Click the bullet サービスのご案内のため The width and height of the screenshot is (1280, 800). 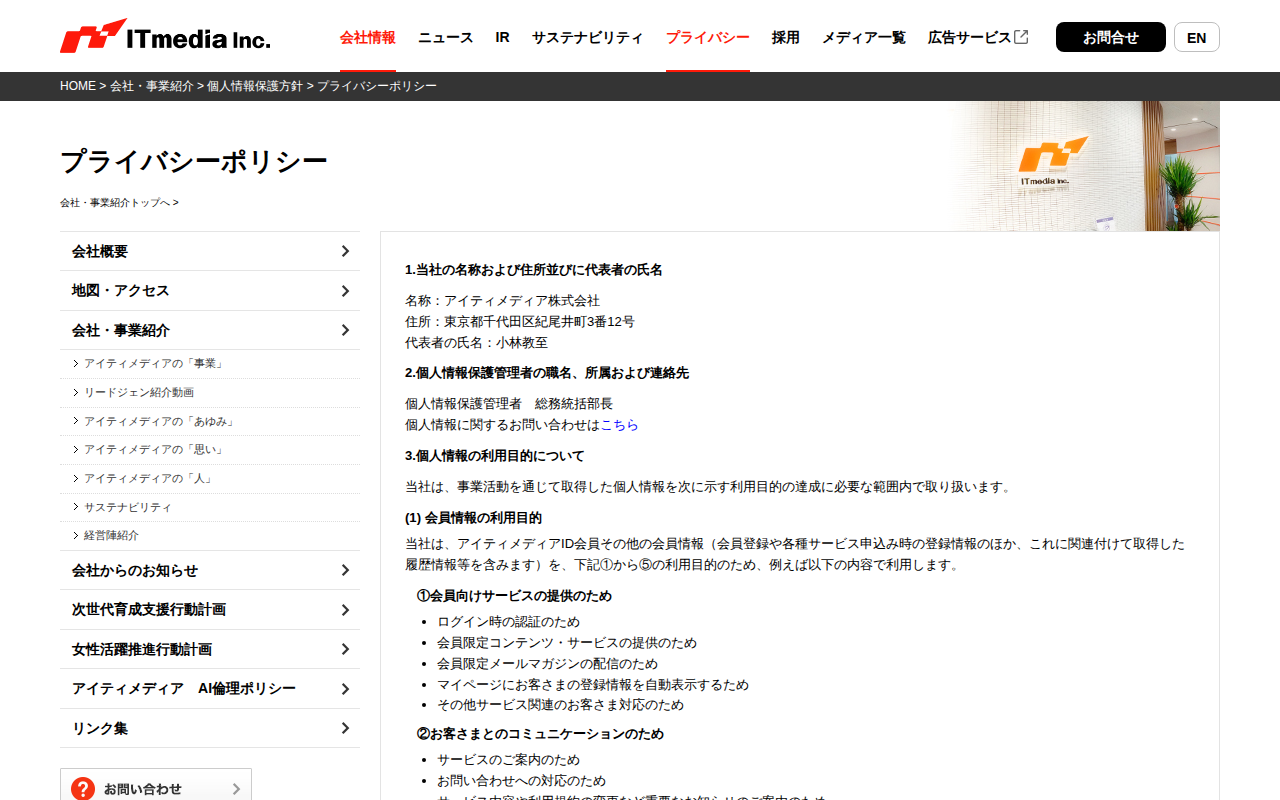508,760
